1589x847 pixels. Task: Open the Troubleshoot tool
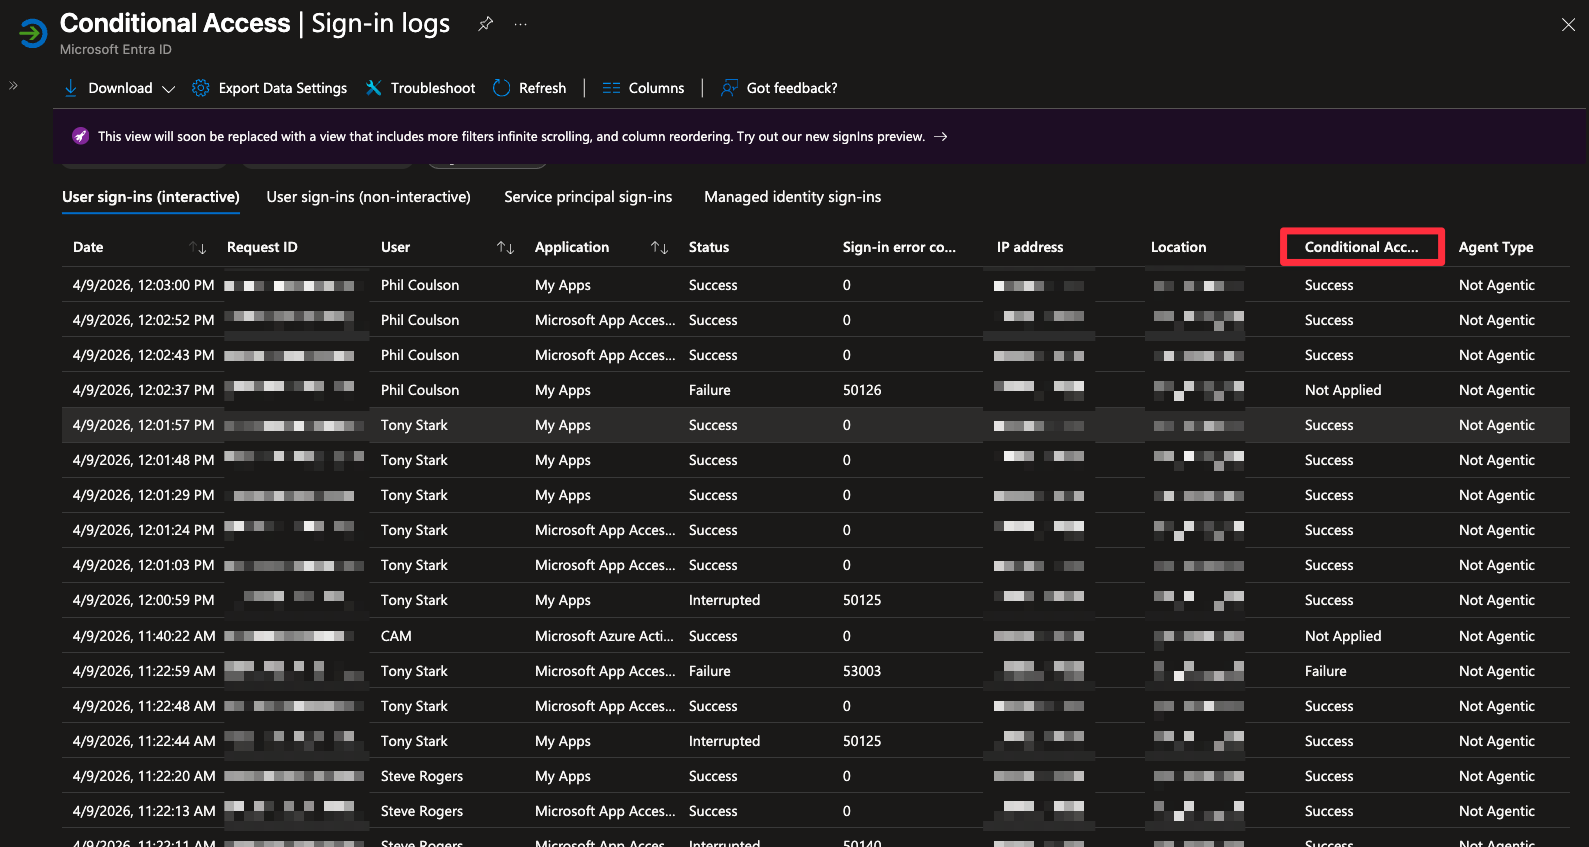432,88
